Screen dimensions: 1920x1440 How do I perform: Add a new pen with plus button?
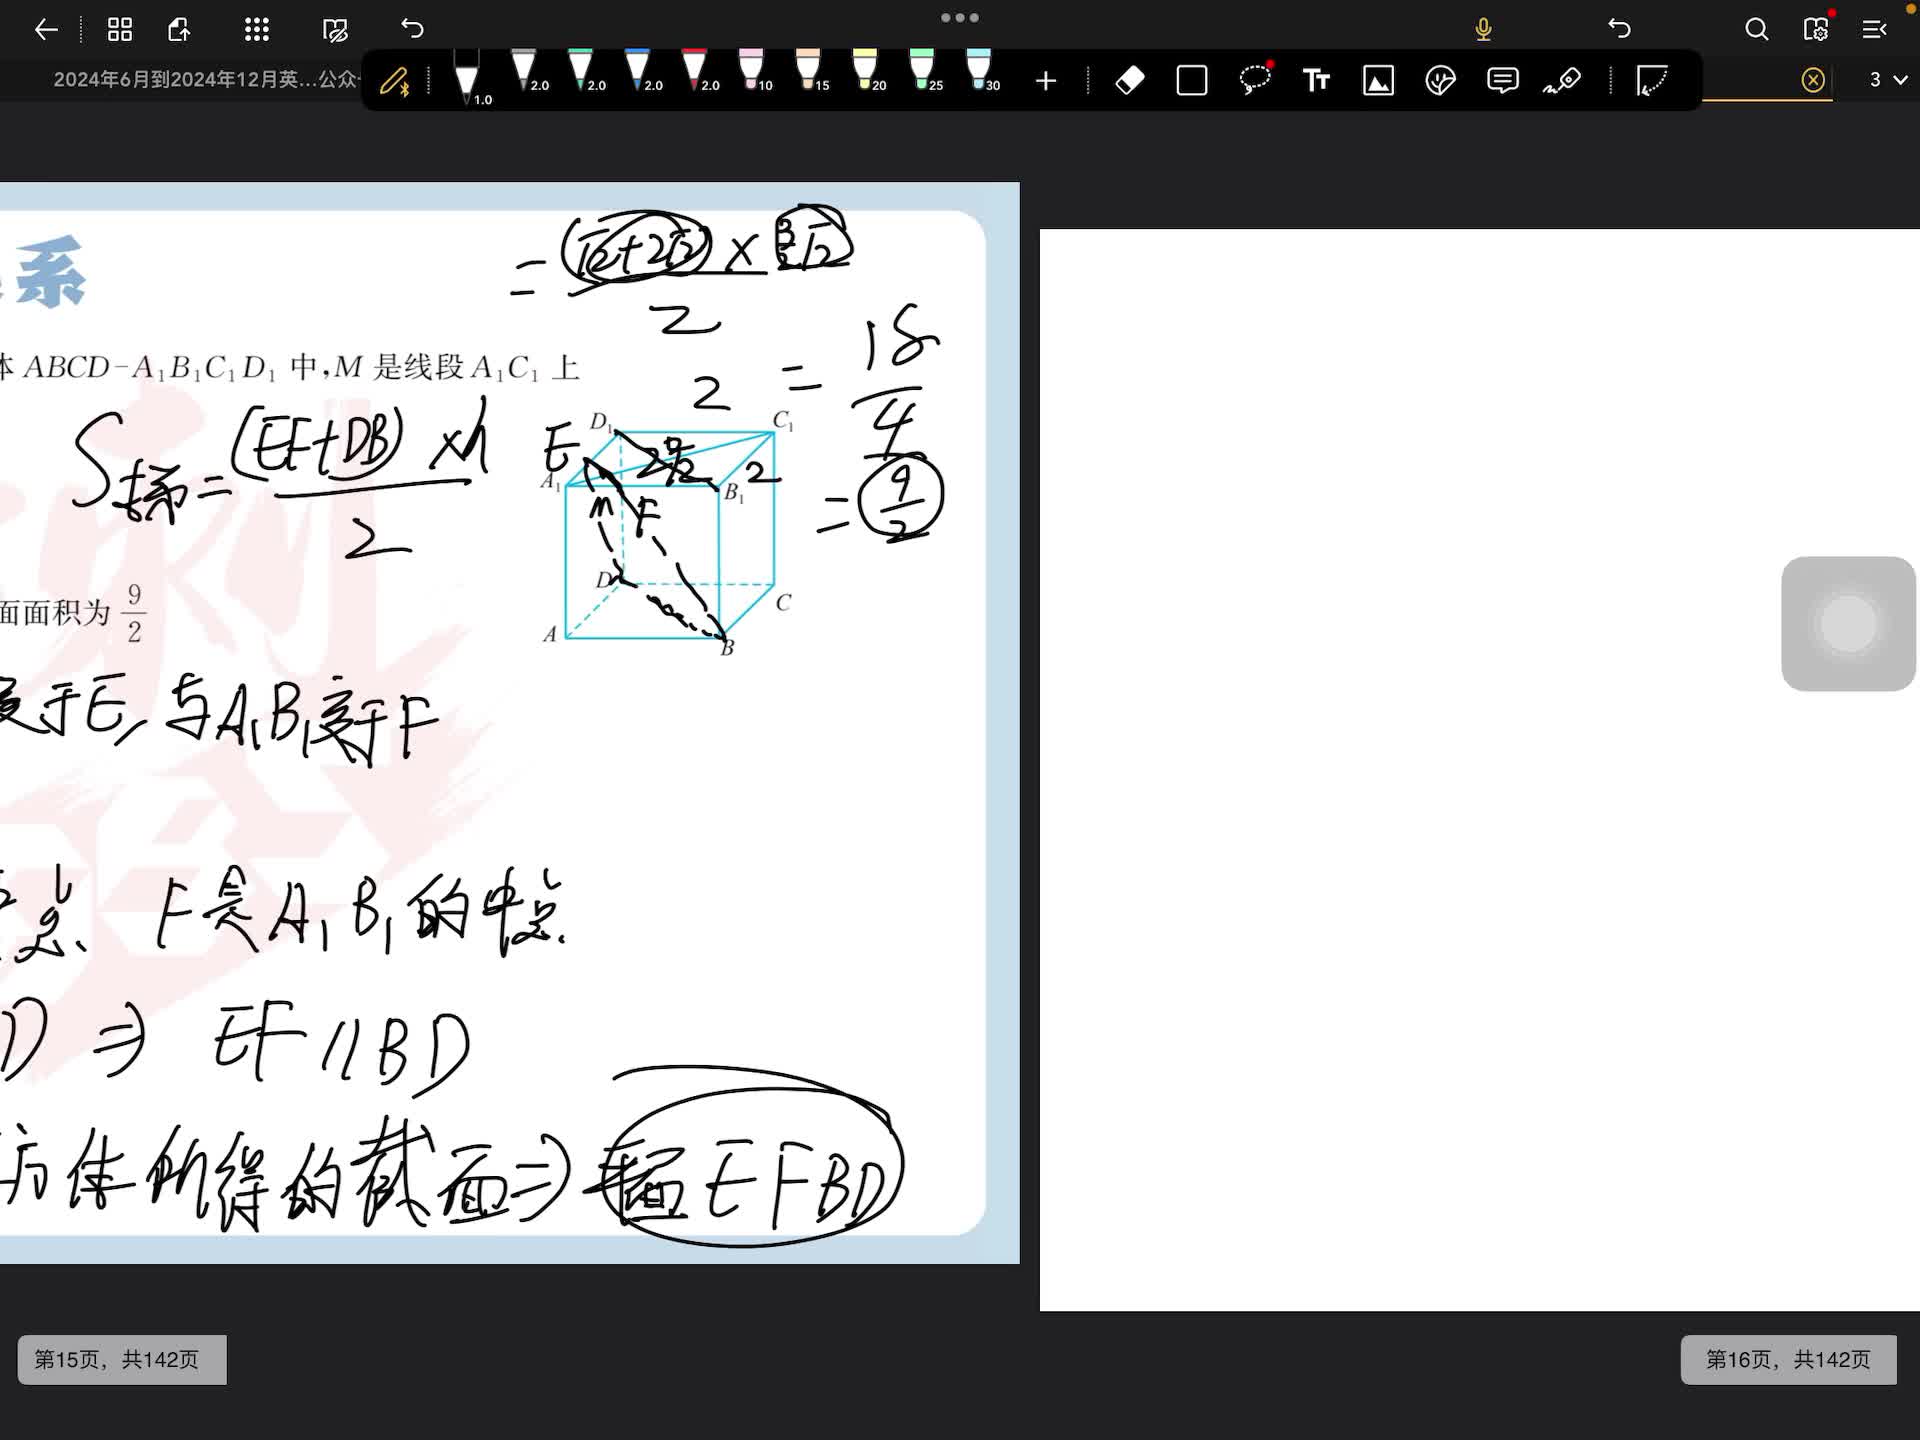coord(1046,80)
